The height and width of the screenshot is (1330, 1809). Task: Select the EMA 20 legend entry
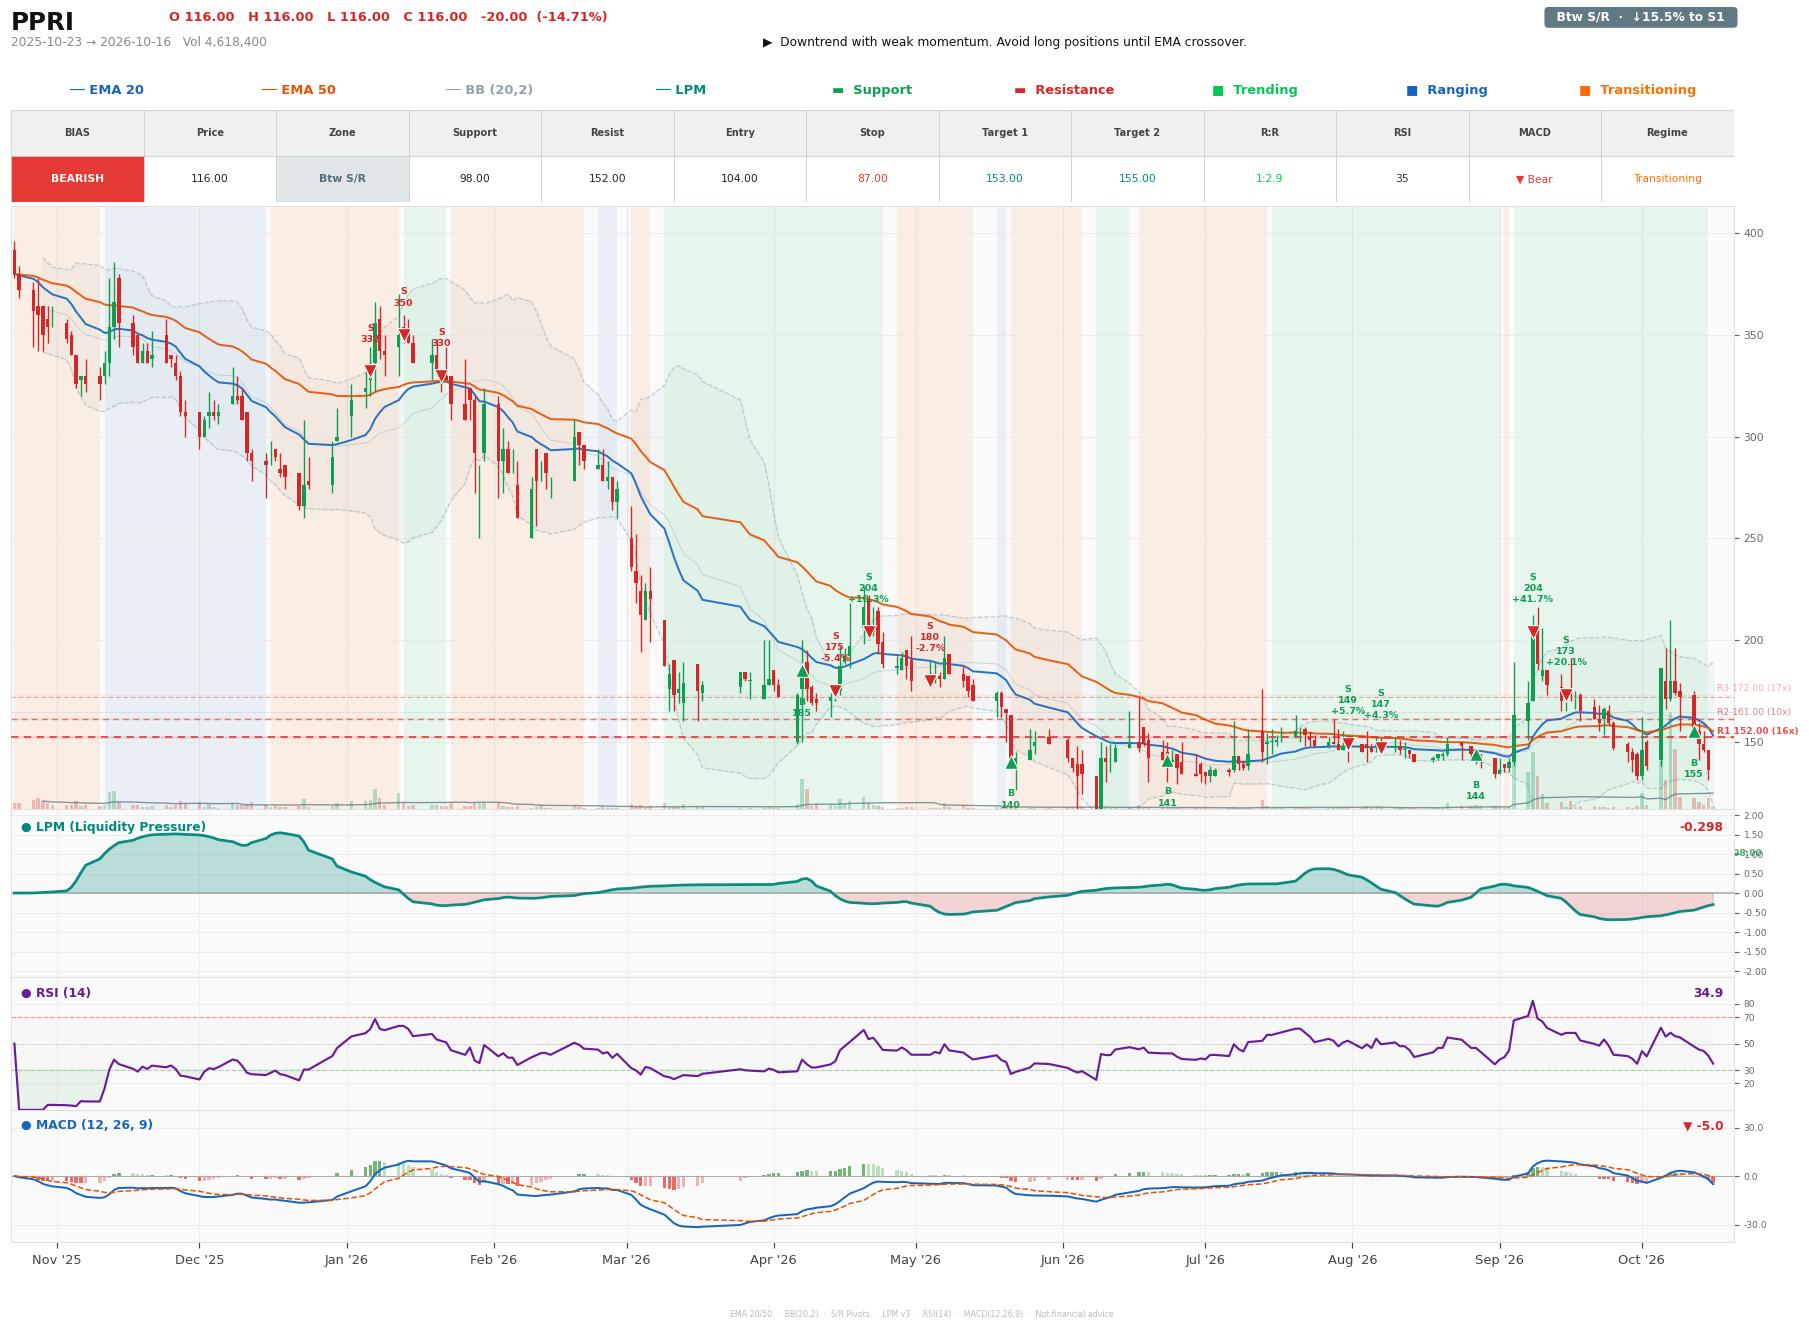point(106,90)
